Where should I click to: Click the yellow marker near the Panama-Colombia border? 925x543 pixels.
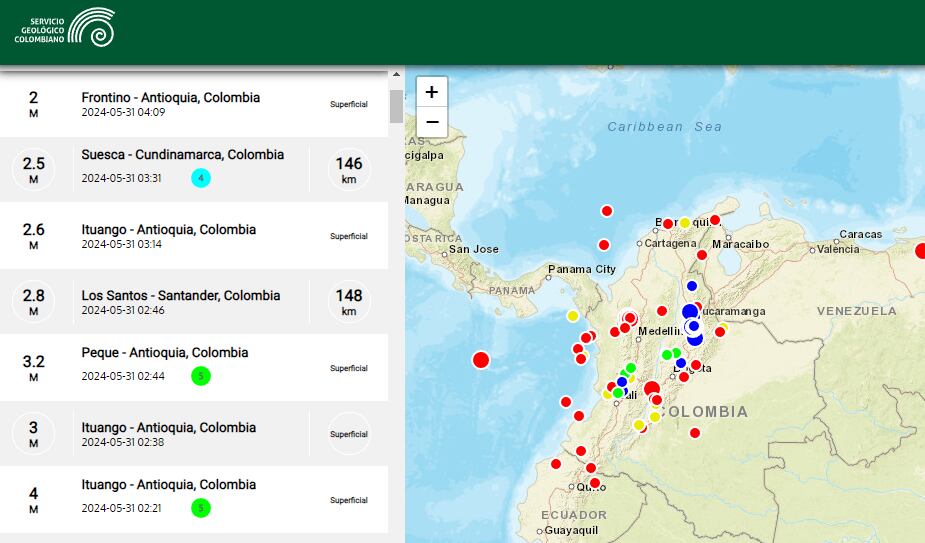click(573, 316)
